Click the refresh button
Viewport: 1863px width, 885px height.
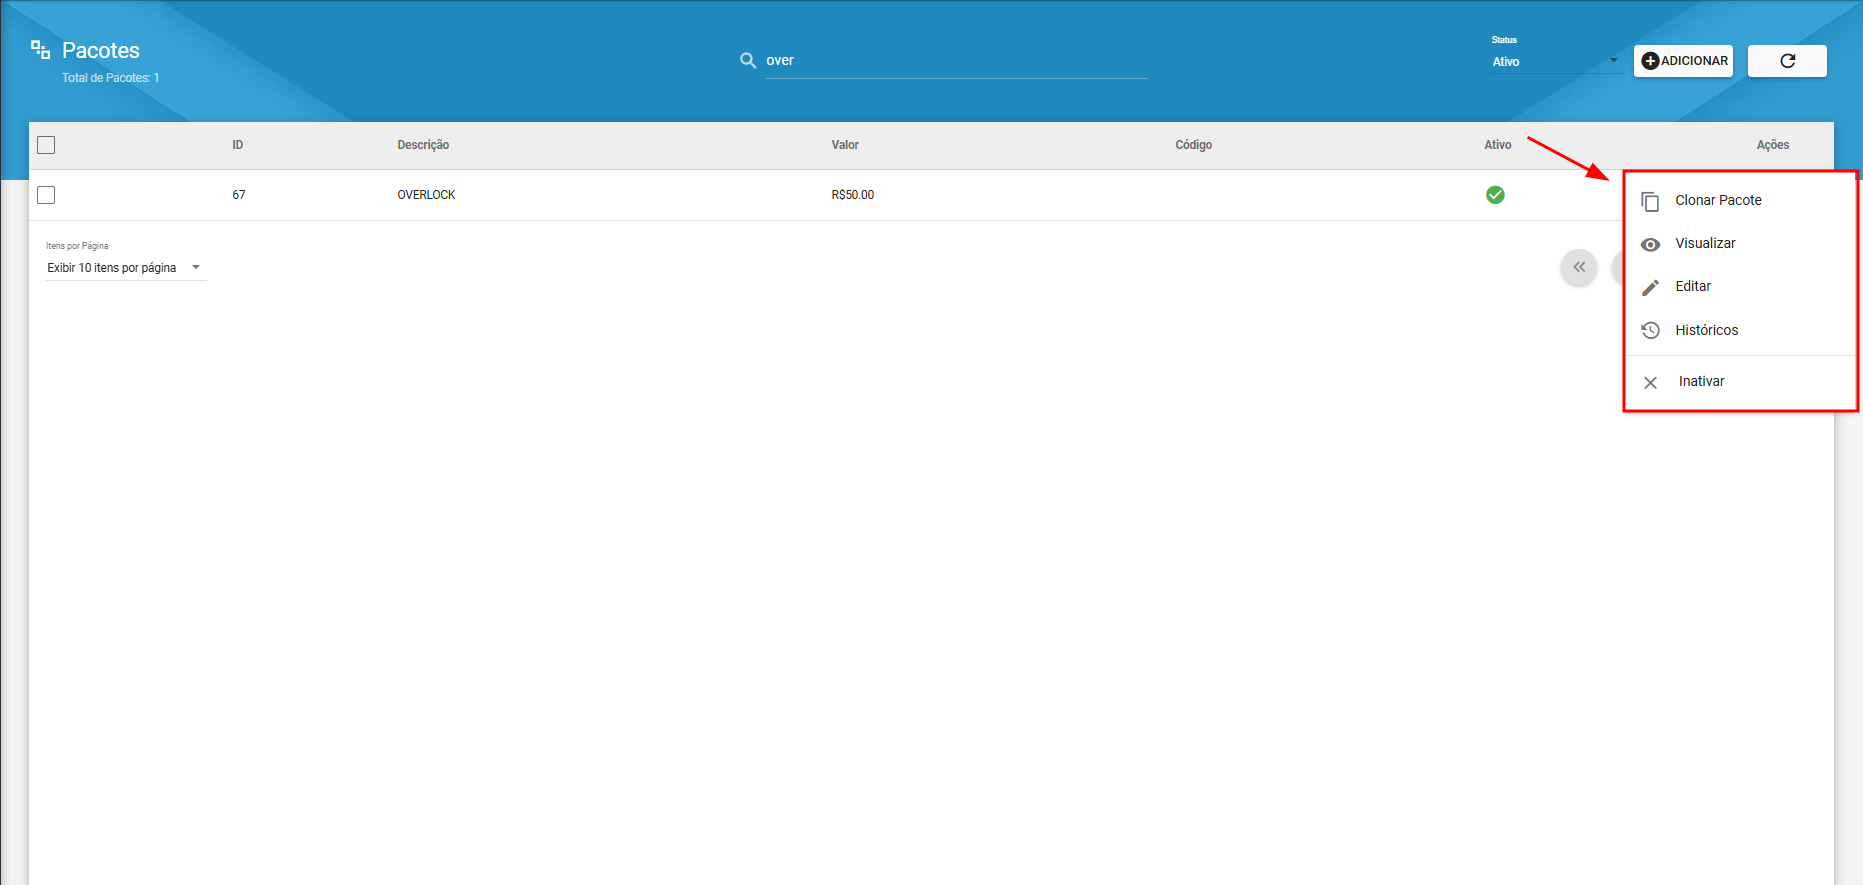[x=1787, y=61]
